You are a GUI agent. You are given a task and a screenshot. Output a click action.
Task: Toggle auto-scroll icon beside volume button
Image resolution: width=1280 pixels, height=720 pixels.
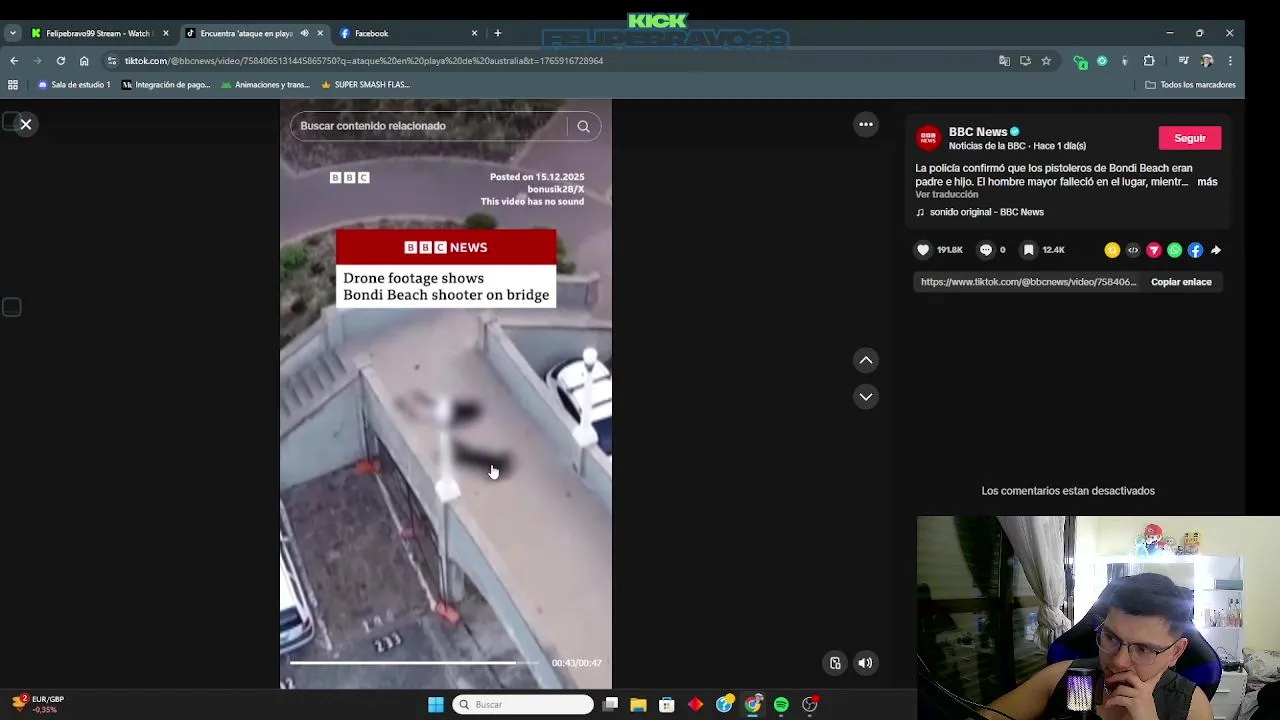tap(835, 663)
